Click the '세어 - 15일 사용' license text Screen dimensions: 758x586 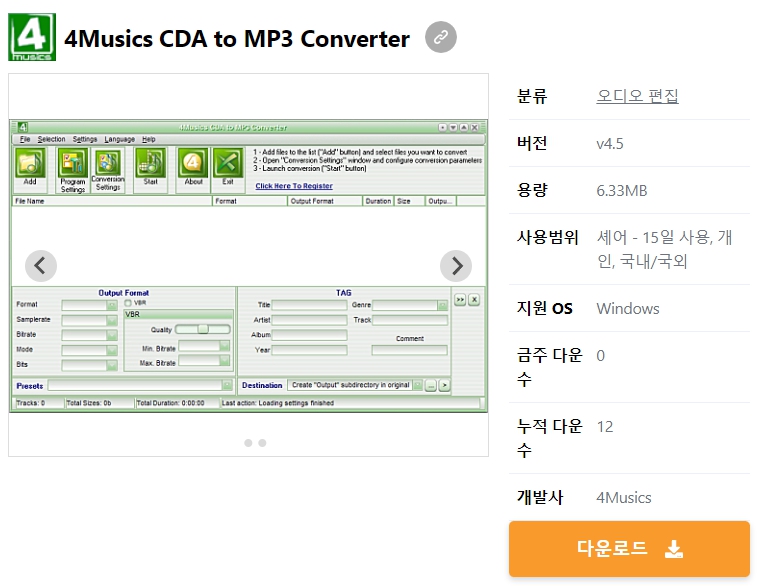coord(653,237)
